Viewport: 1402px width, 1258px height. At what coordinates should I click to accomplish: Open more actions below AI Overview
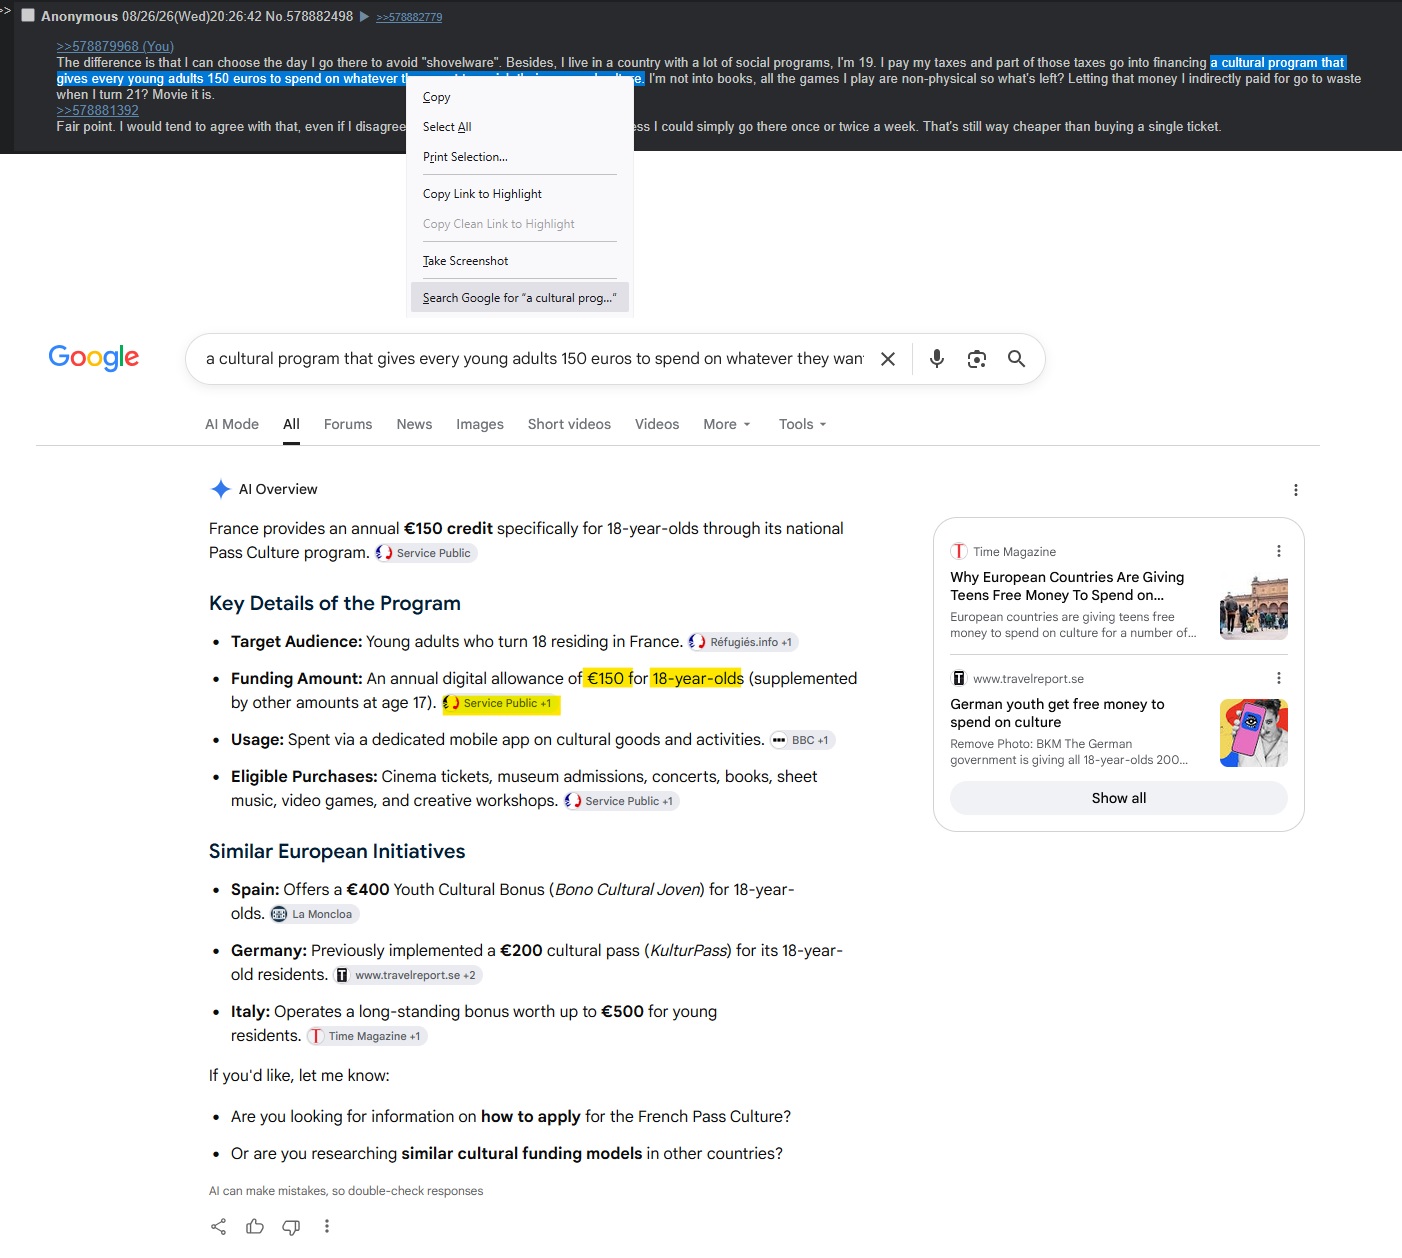327,1227
